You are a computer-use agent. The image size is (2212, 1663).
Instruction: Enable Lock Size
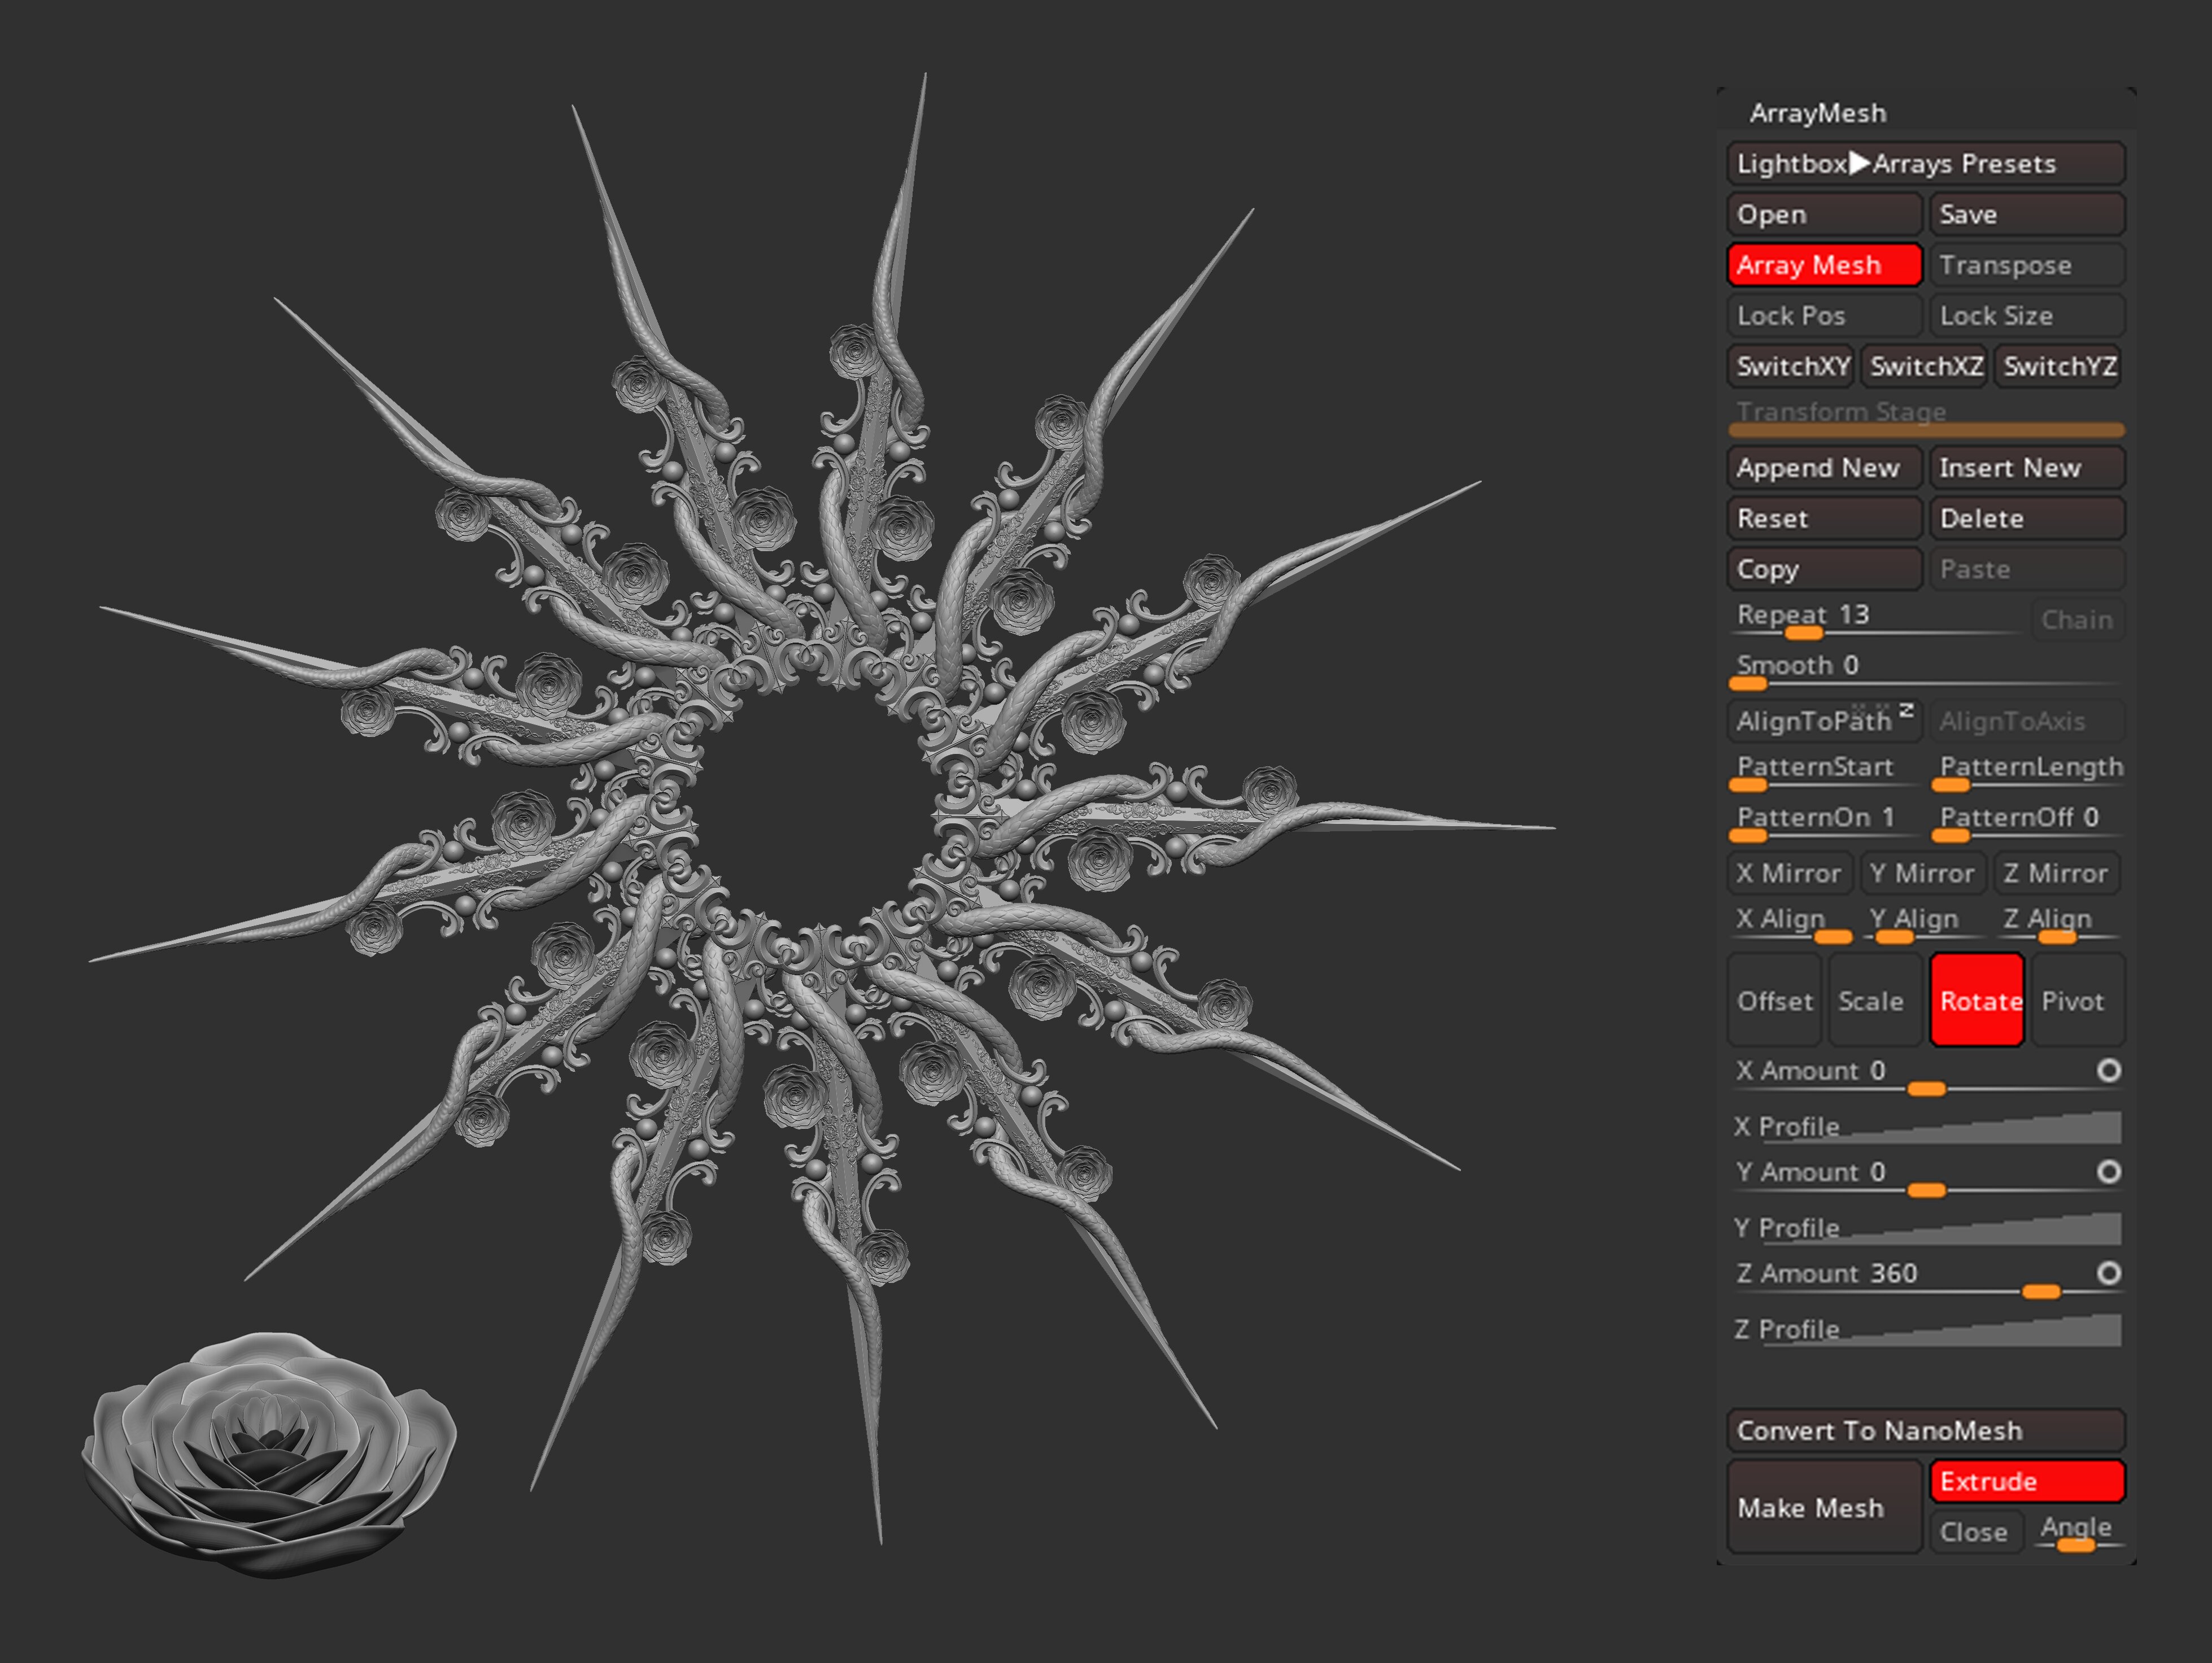click(x=2027, y=316)
